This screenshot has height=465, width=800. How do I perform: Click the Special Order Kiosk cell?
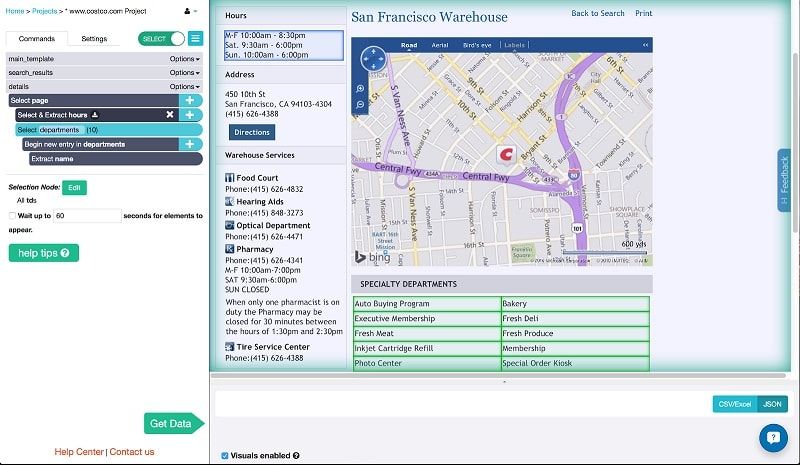click(x=576, y=363)
